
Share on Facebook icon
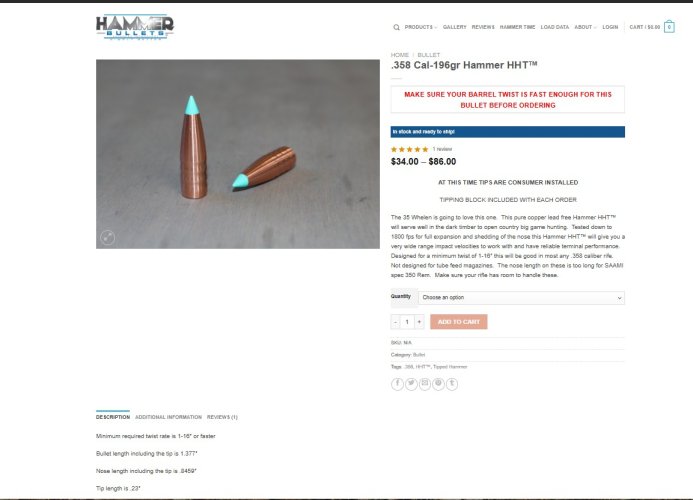click(397, 384)
